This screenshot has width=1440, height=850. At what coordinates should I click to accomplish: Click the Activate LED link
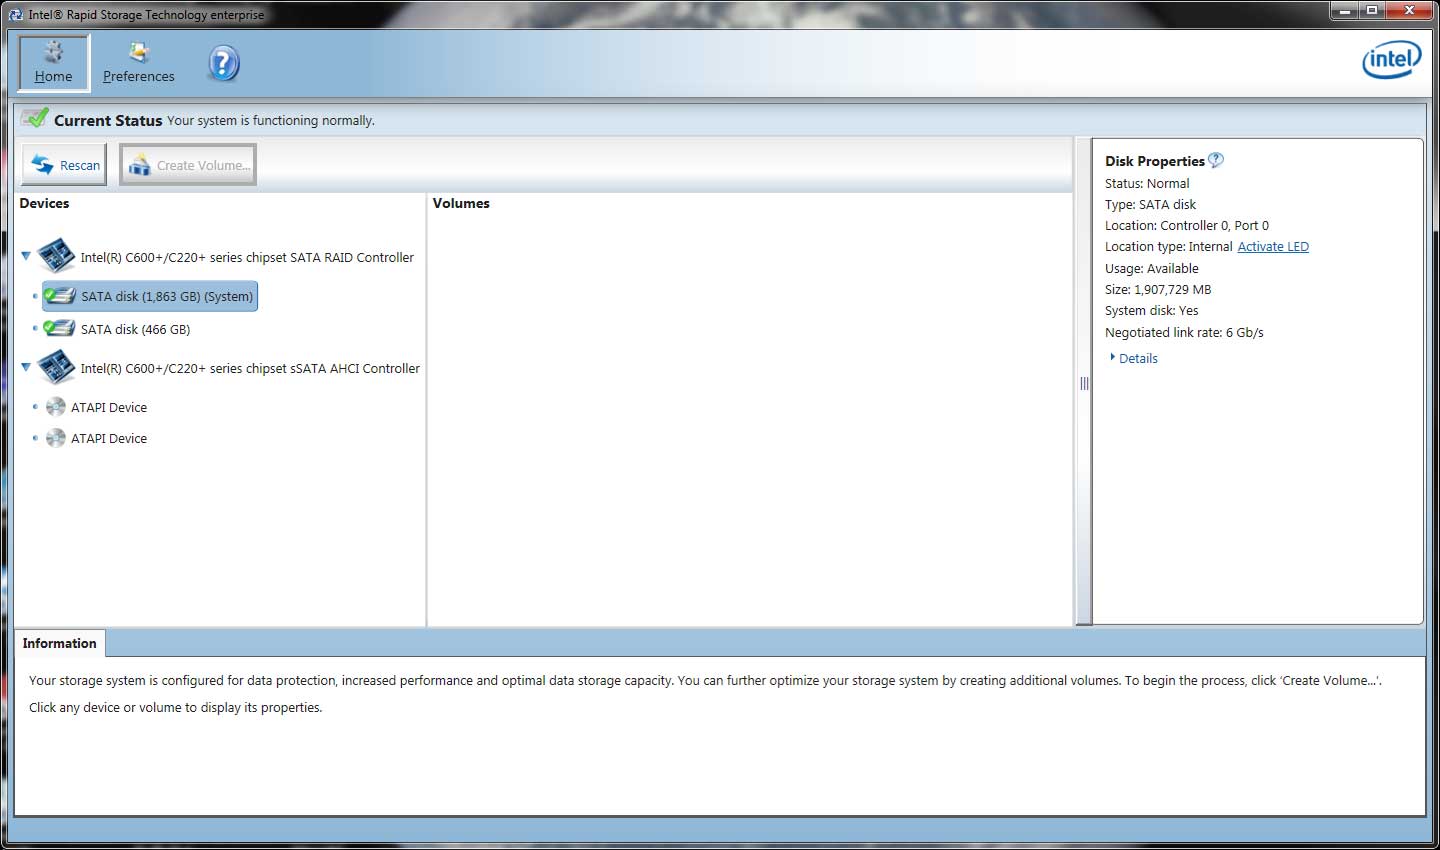tap(1272, 247)
